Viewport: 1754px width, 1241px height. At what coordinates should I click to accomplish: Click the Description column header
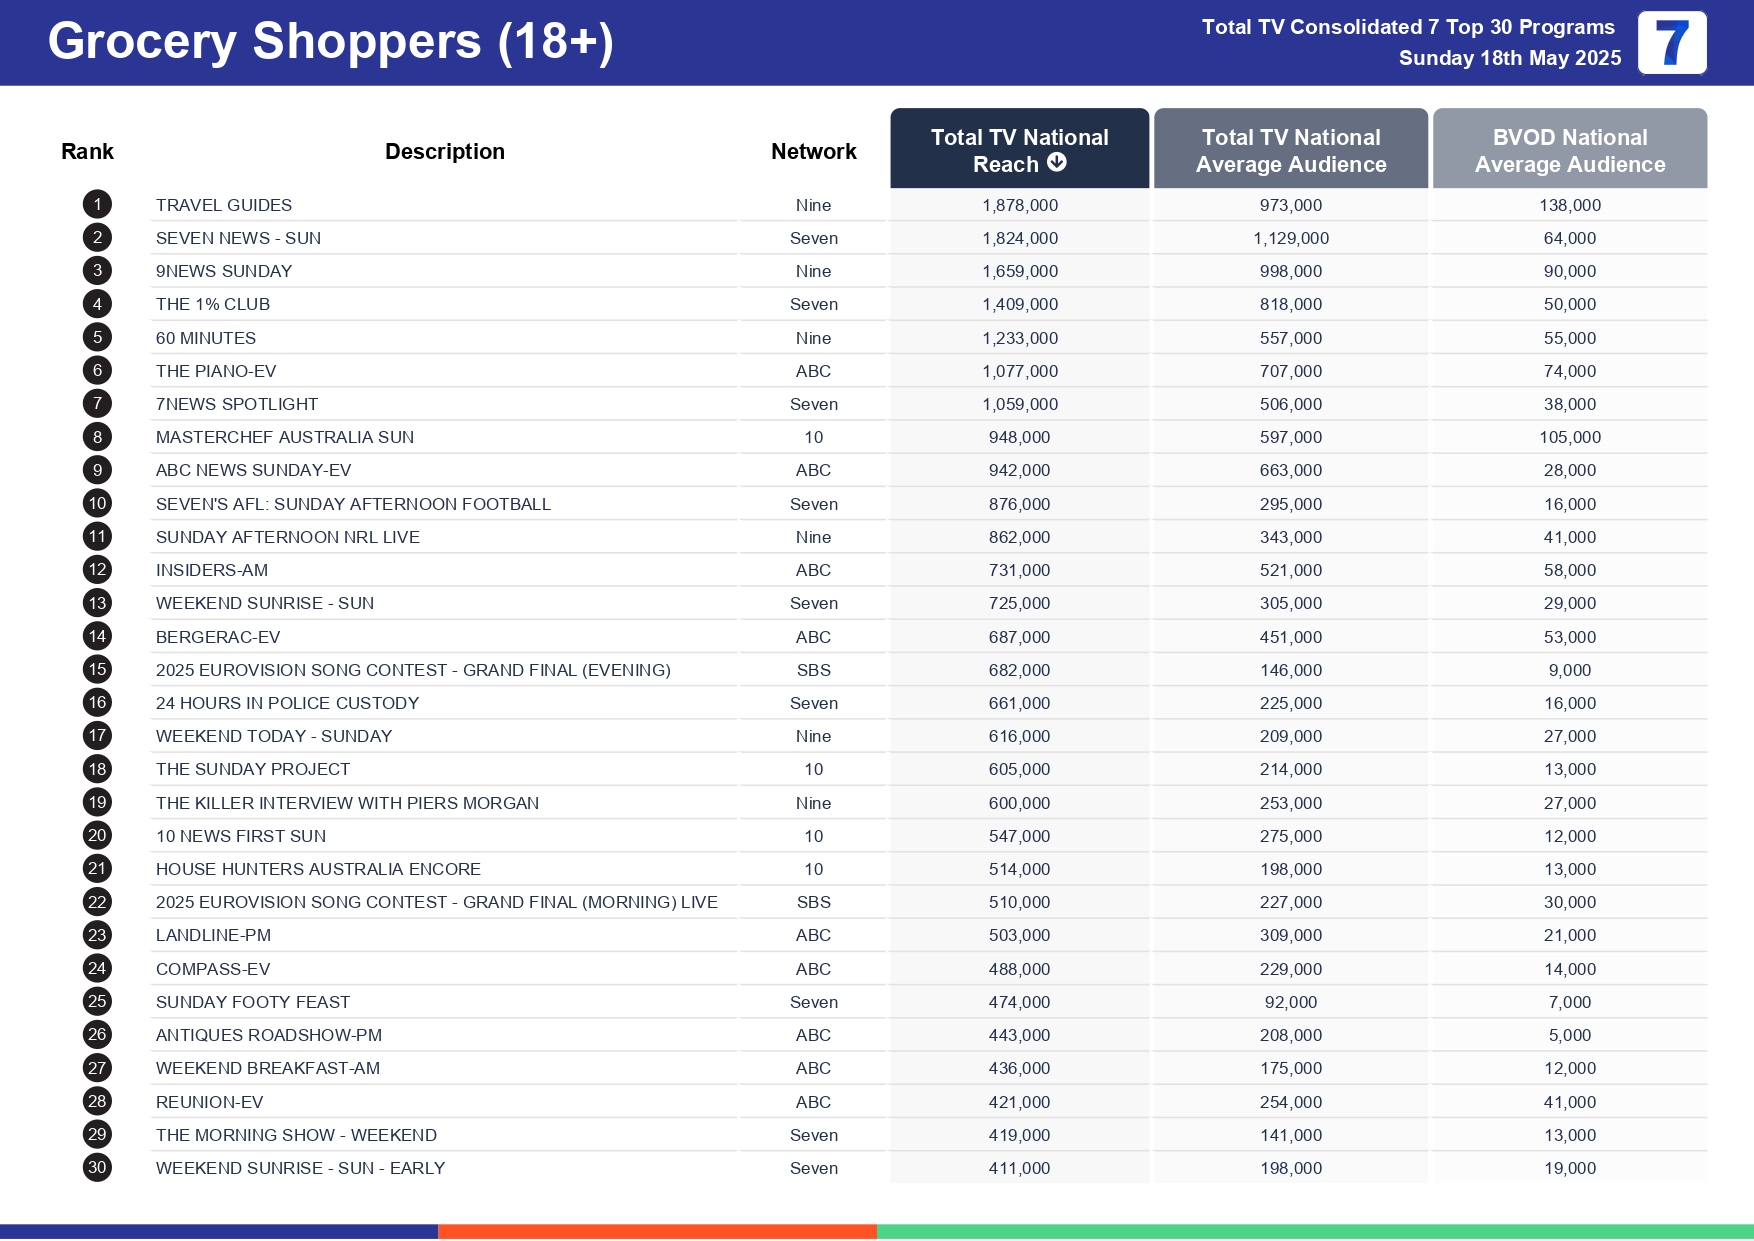coord(444,152)
